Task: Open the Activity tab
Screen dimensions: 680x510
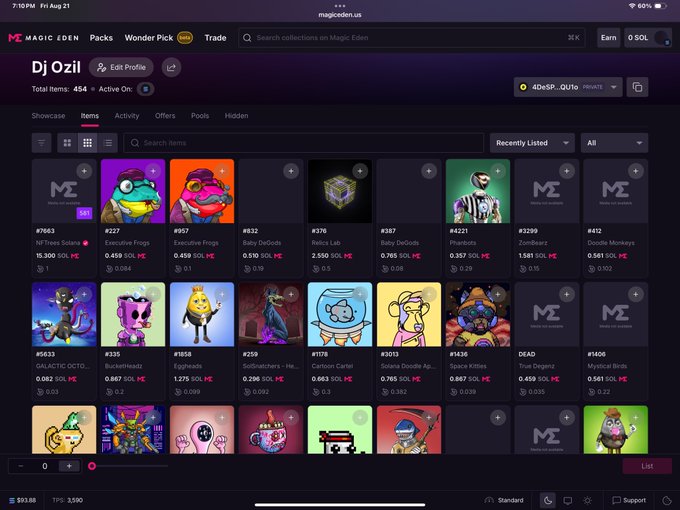Action: [127, 116]
